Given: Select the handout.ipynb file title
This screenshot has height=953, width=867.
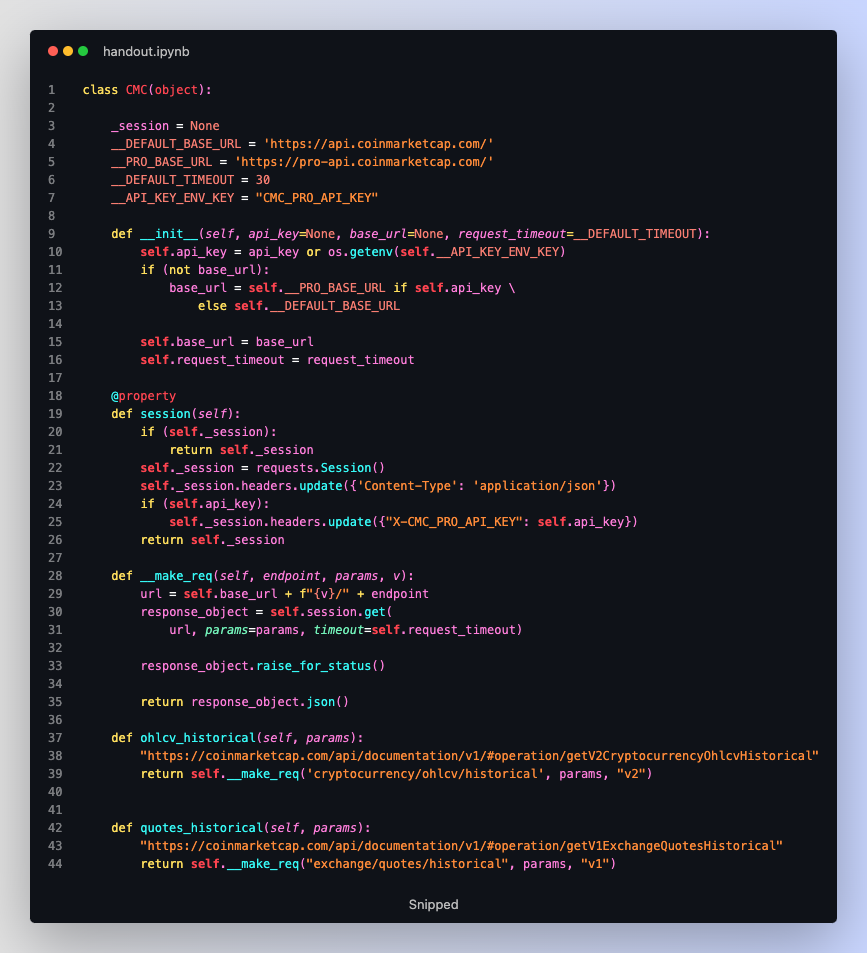Looking at the screenshot, I should (145, 51).
